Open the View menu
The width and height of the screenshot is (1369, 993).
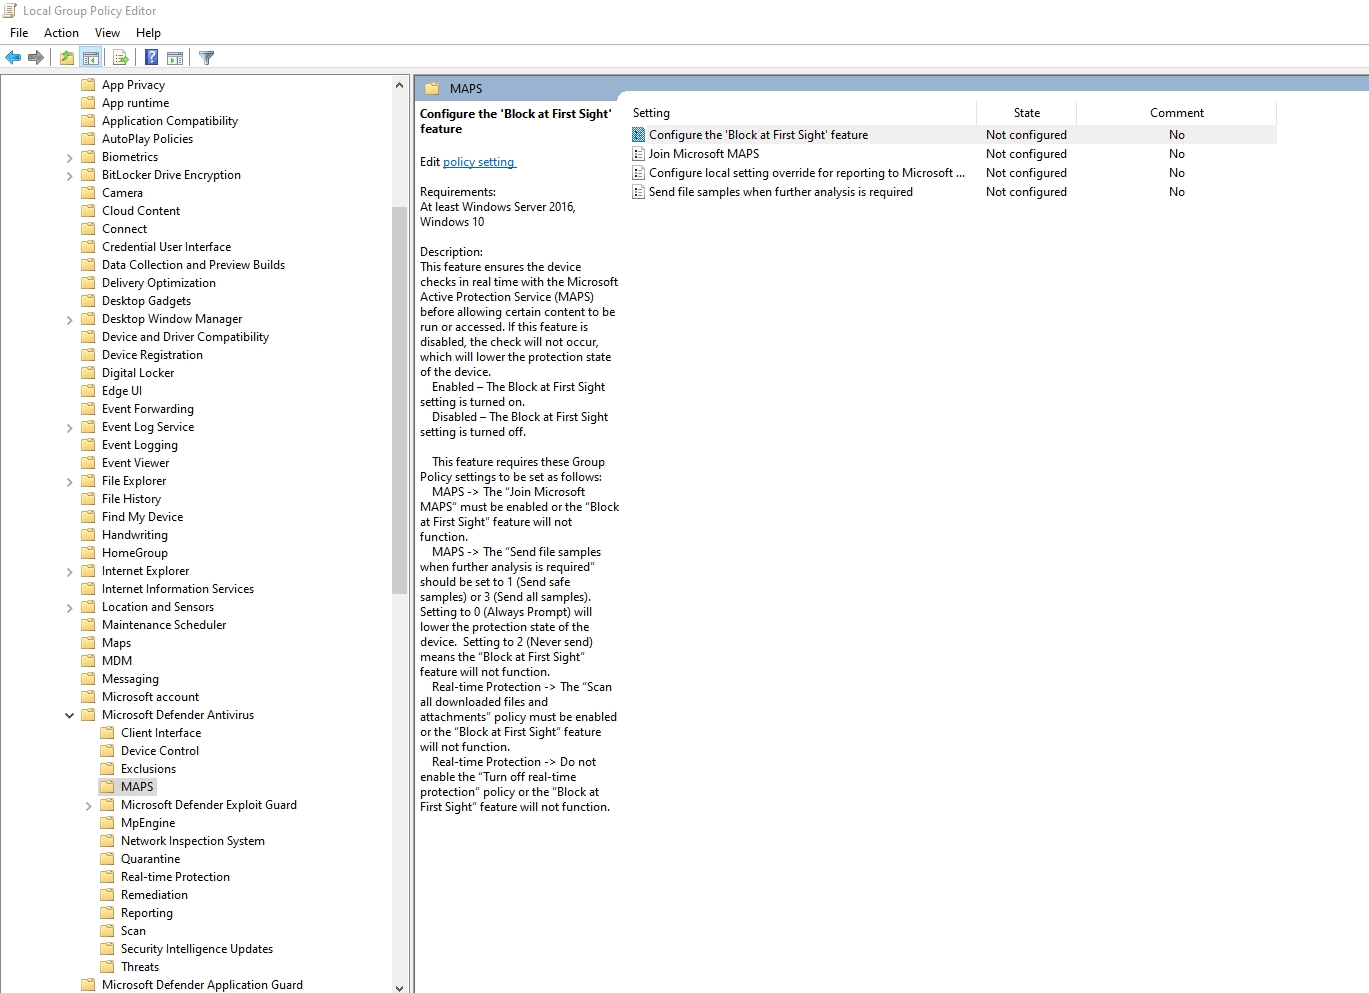click(107, 32)
